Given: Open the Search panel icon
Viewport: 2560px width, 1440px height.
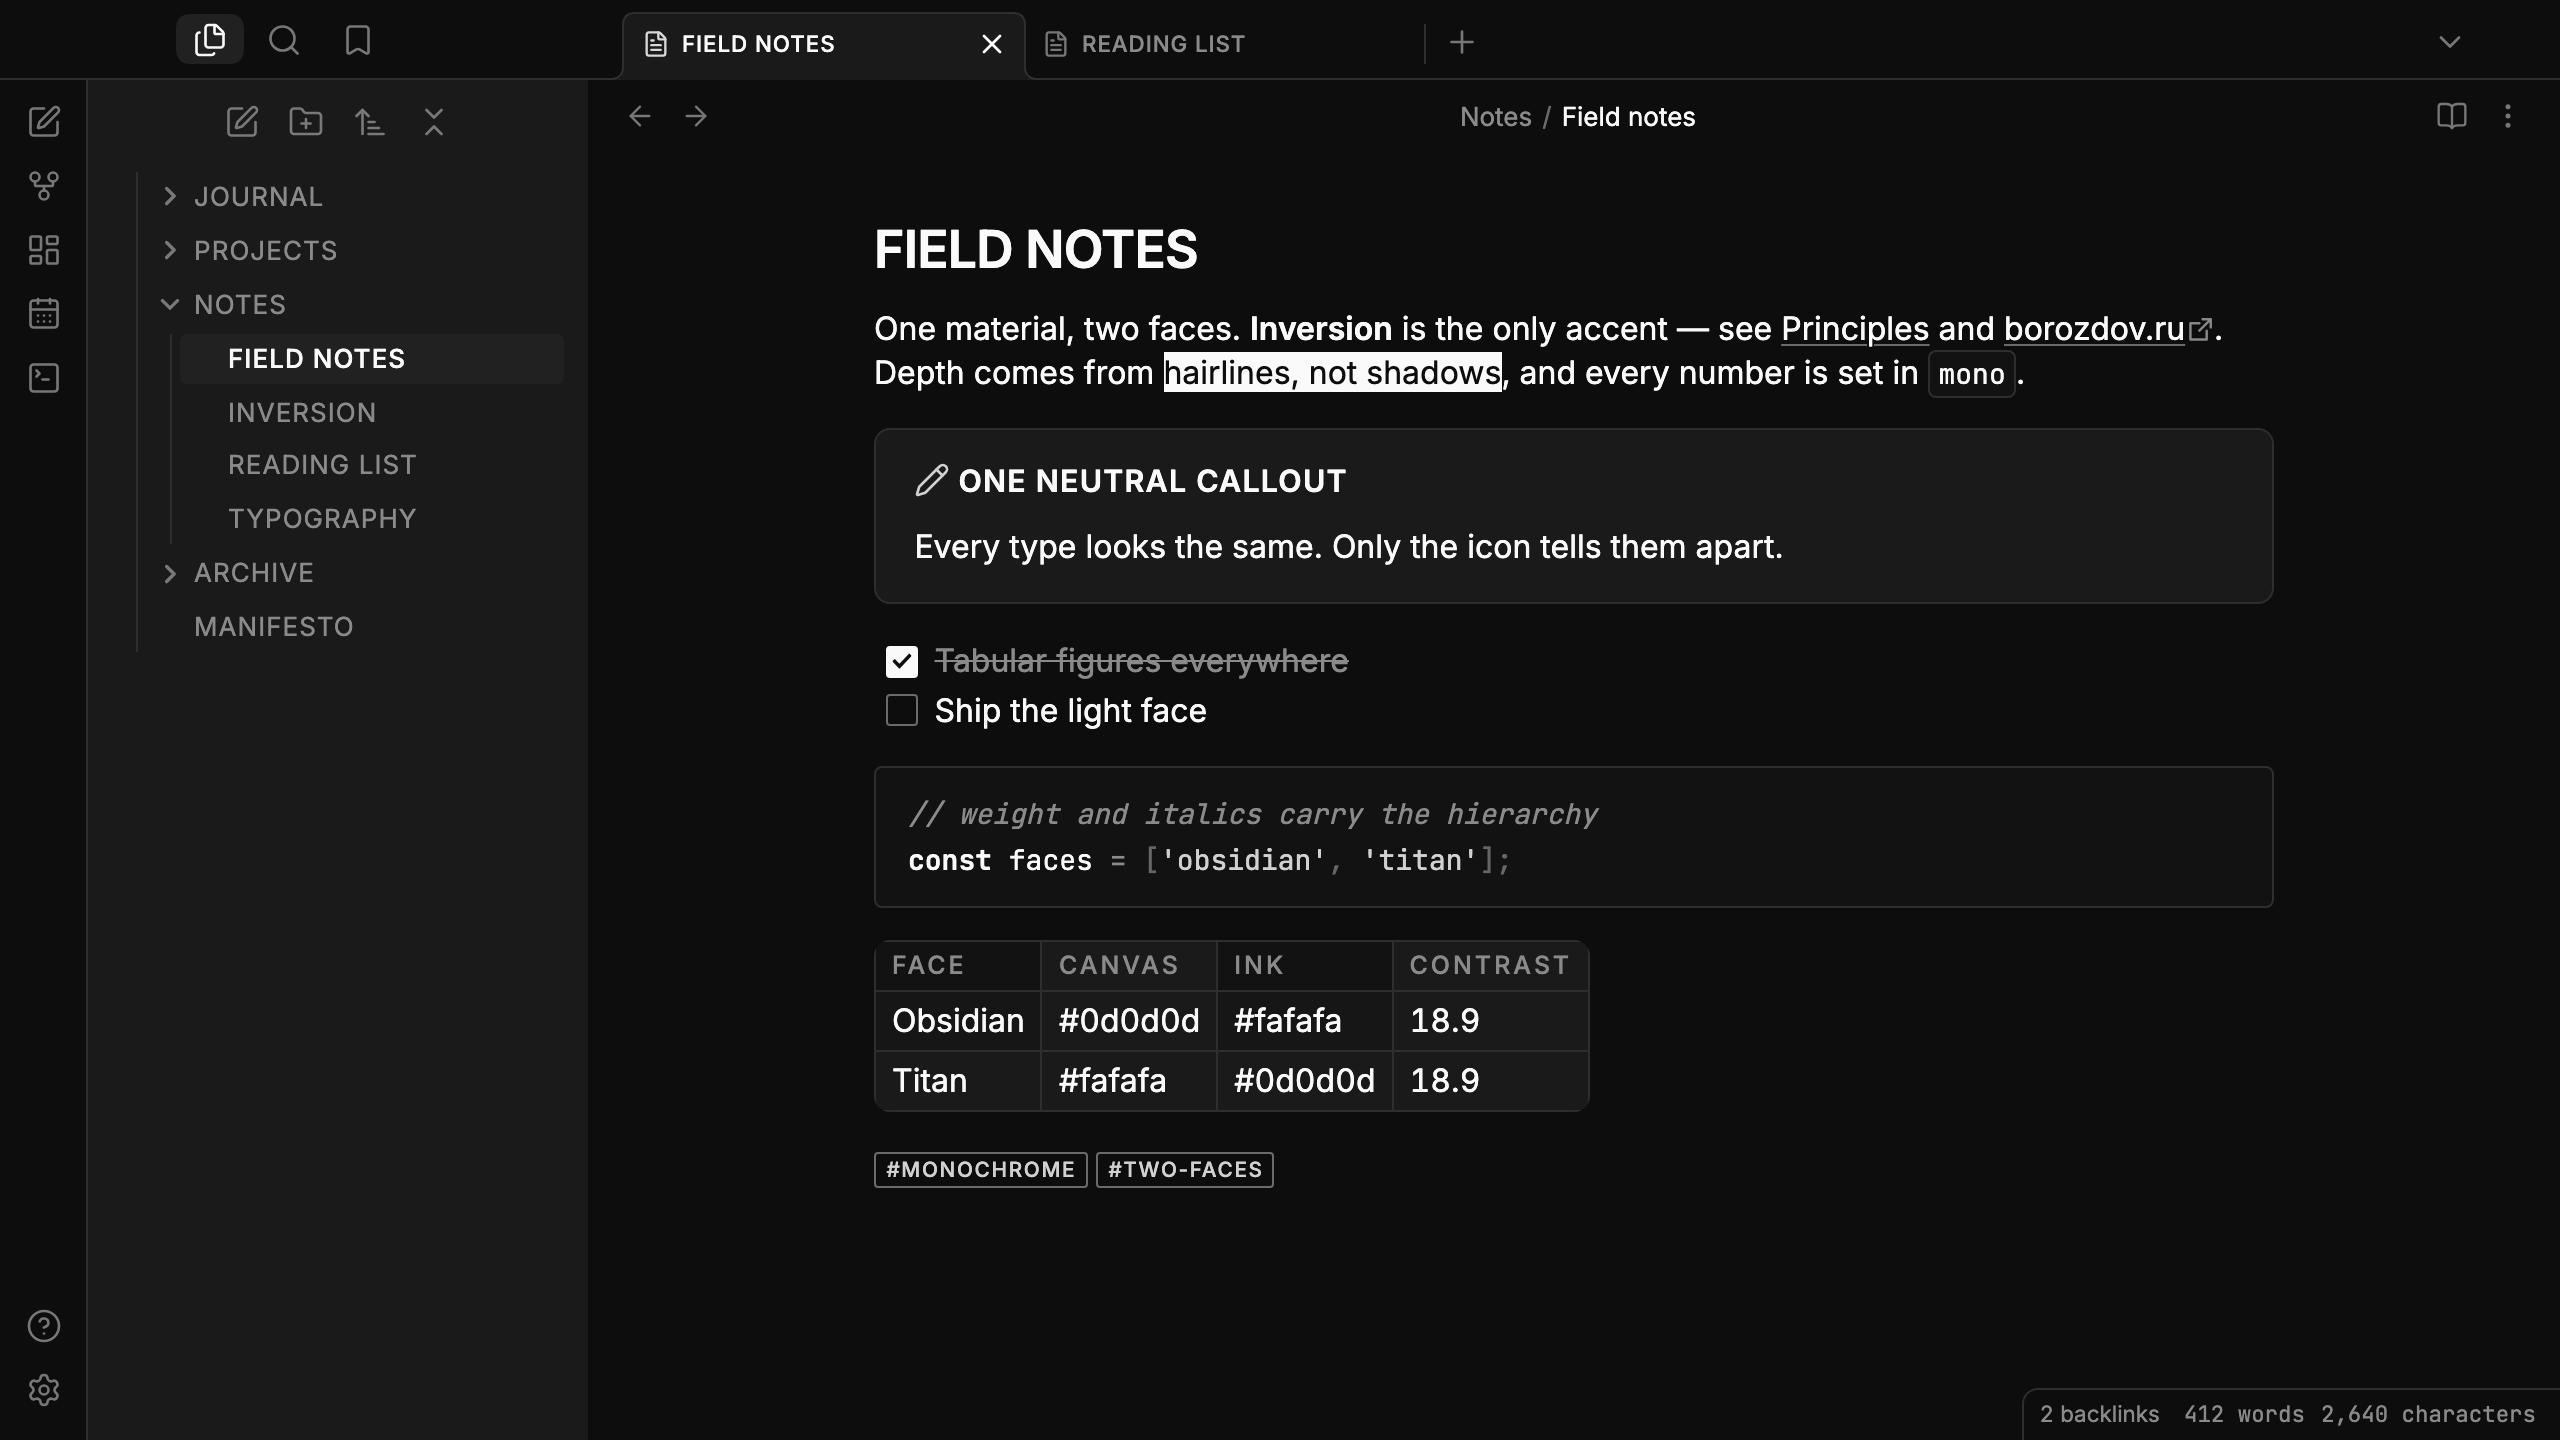Looking at the screenshot, I should pos(284,40).
